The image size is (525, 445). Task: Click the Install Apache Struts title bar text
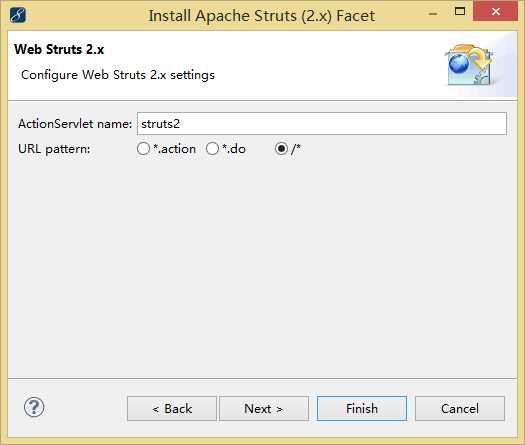262,16
